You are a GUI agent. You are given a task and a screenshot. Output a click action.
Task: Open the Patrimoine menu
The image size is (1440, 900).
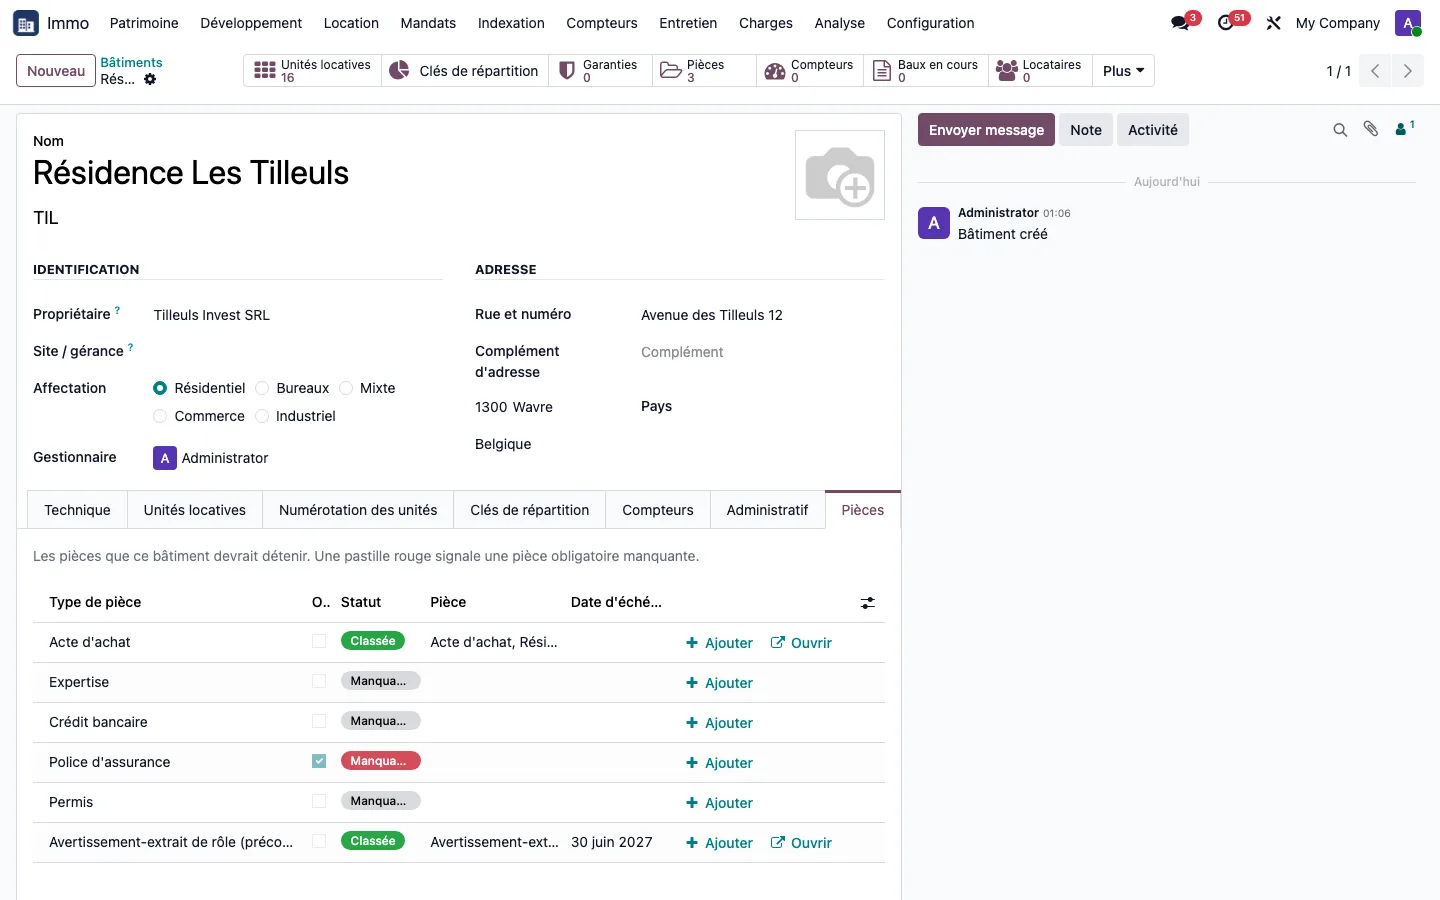click(144, 23)
